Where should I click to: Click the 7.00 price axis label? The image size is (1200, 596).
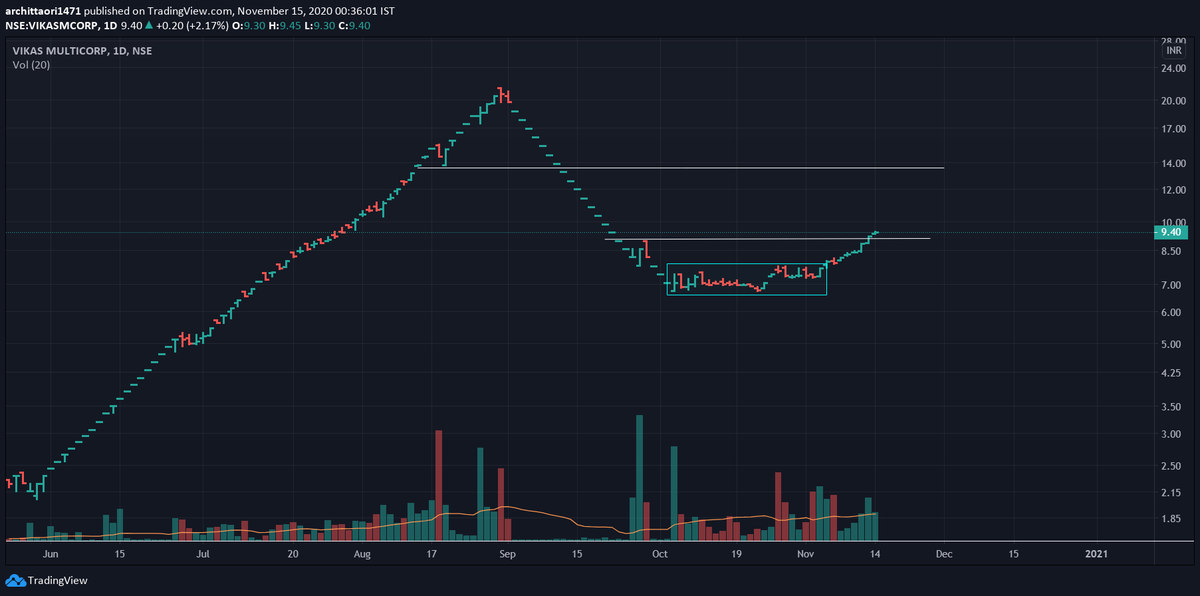(1173, 286)
